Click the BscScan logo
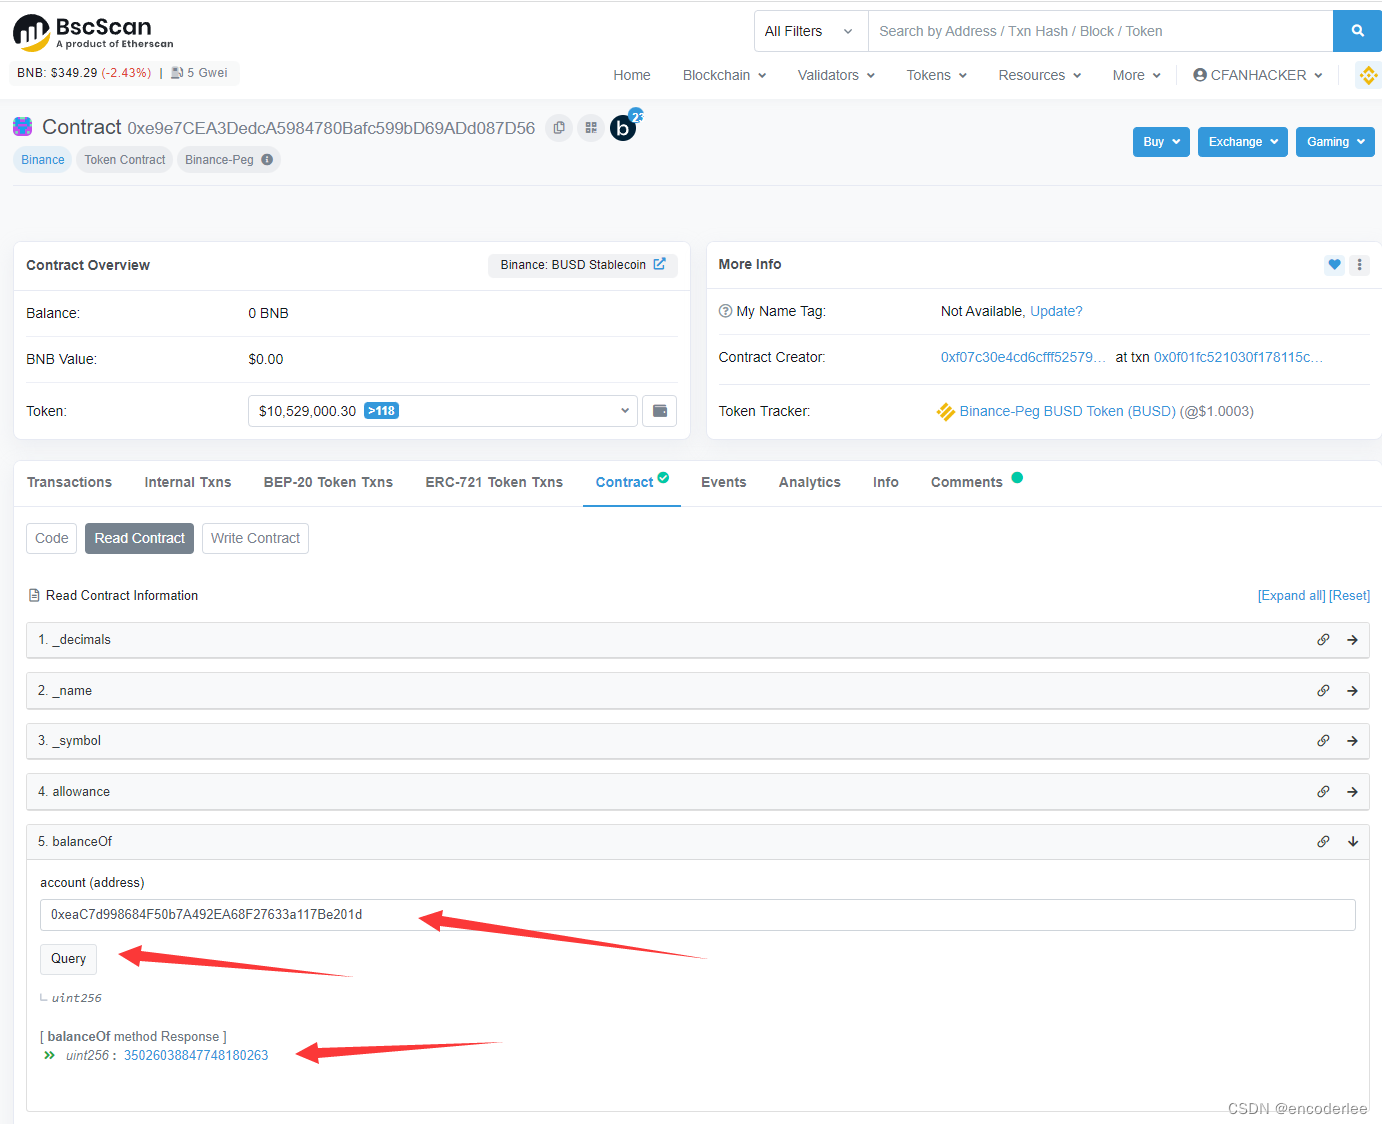This screenshot has width=1382, height=1124. pyautogui.click(x=93, y=32)
